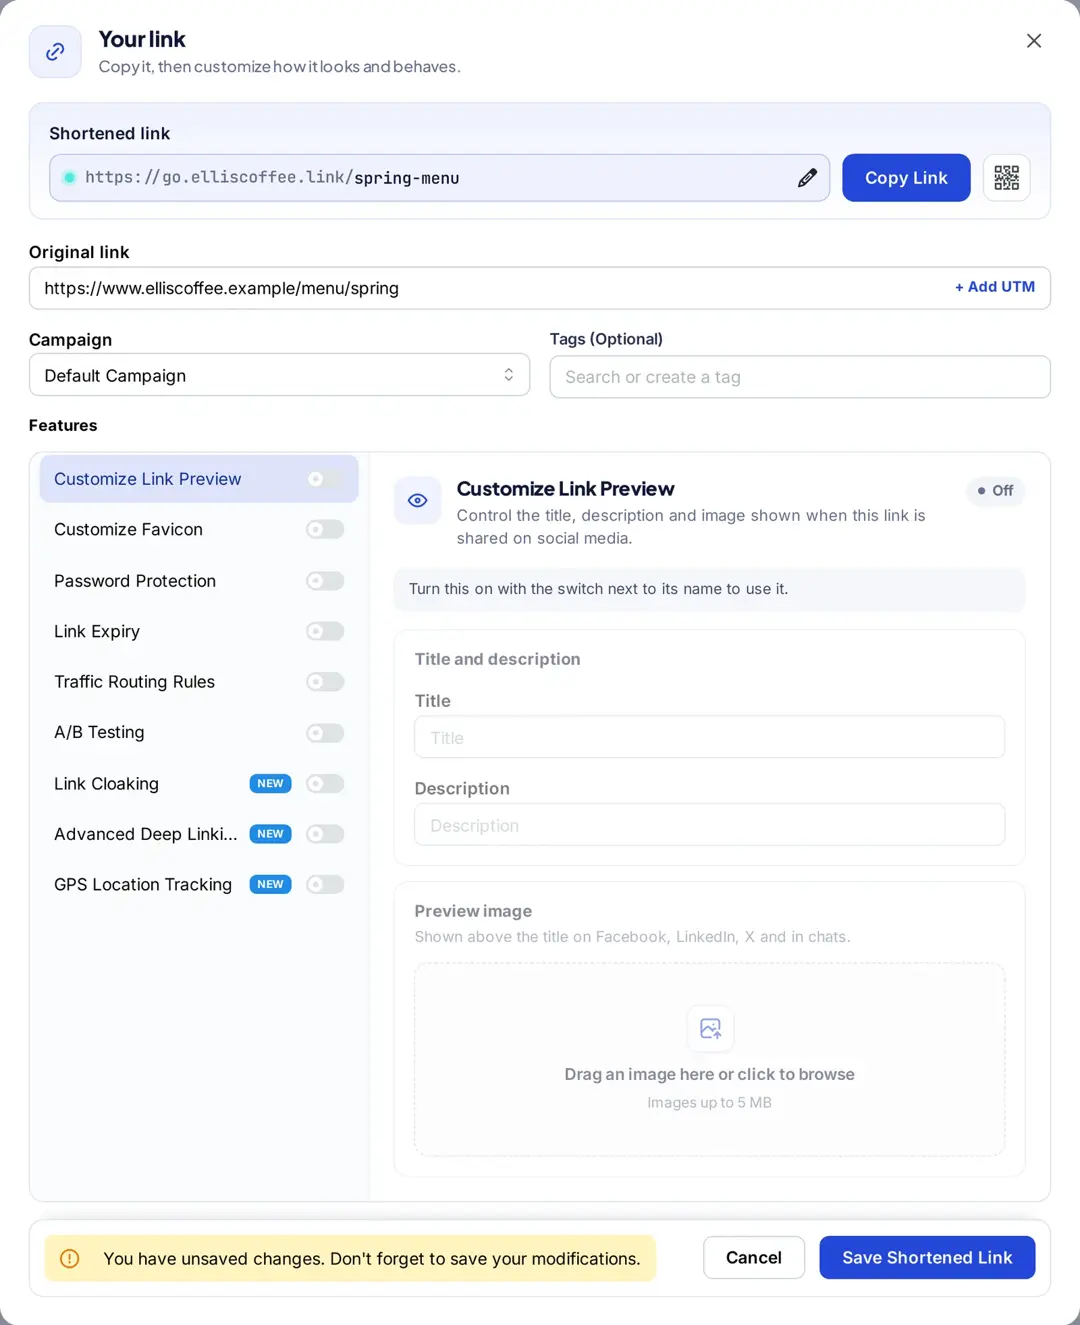Select the Password Protection feature
The image size is (1080, 1325).
[199, 581]
